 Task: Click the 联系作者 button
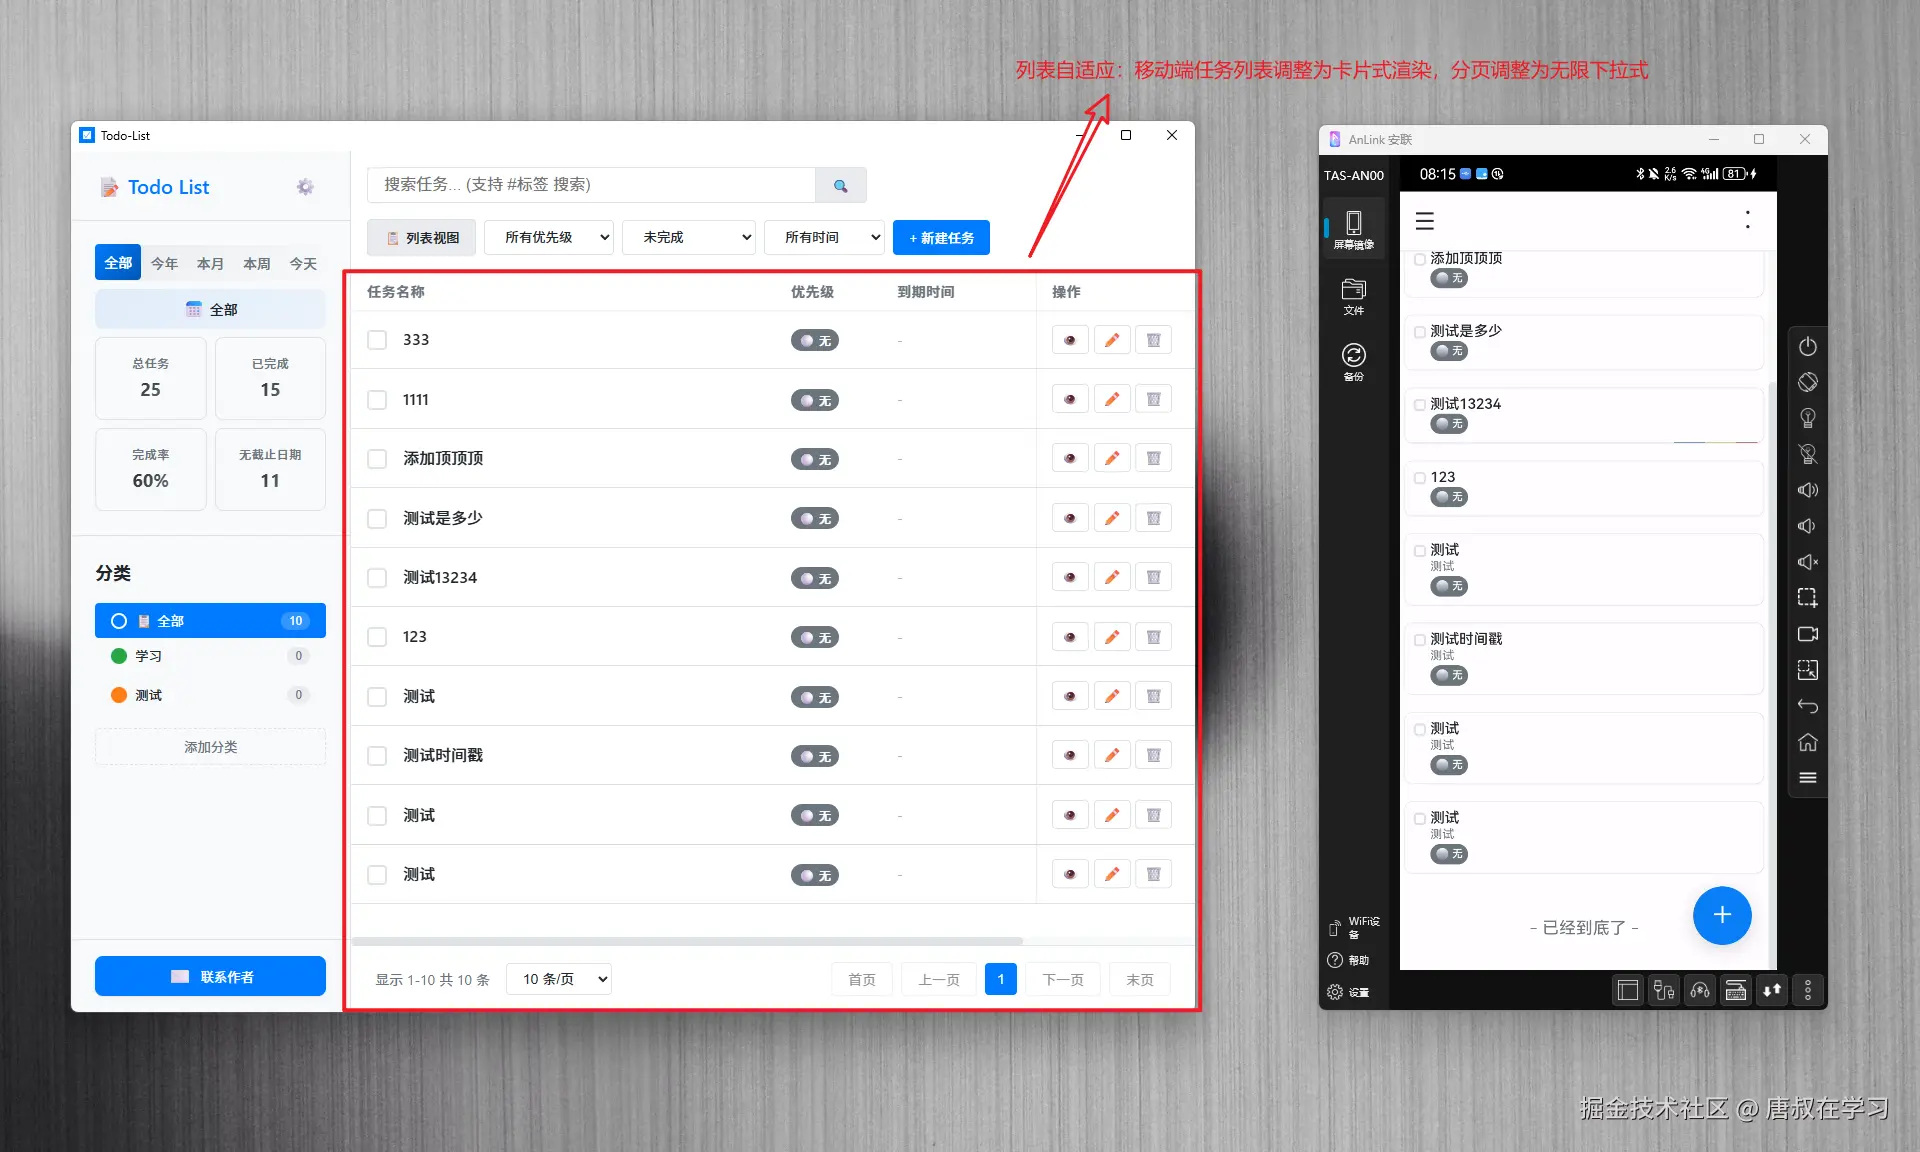tap(210, 976)
